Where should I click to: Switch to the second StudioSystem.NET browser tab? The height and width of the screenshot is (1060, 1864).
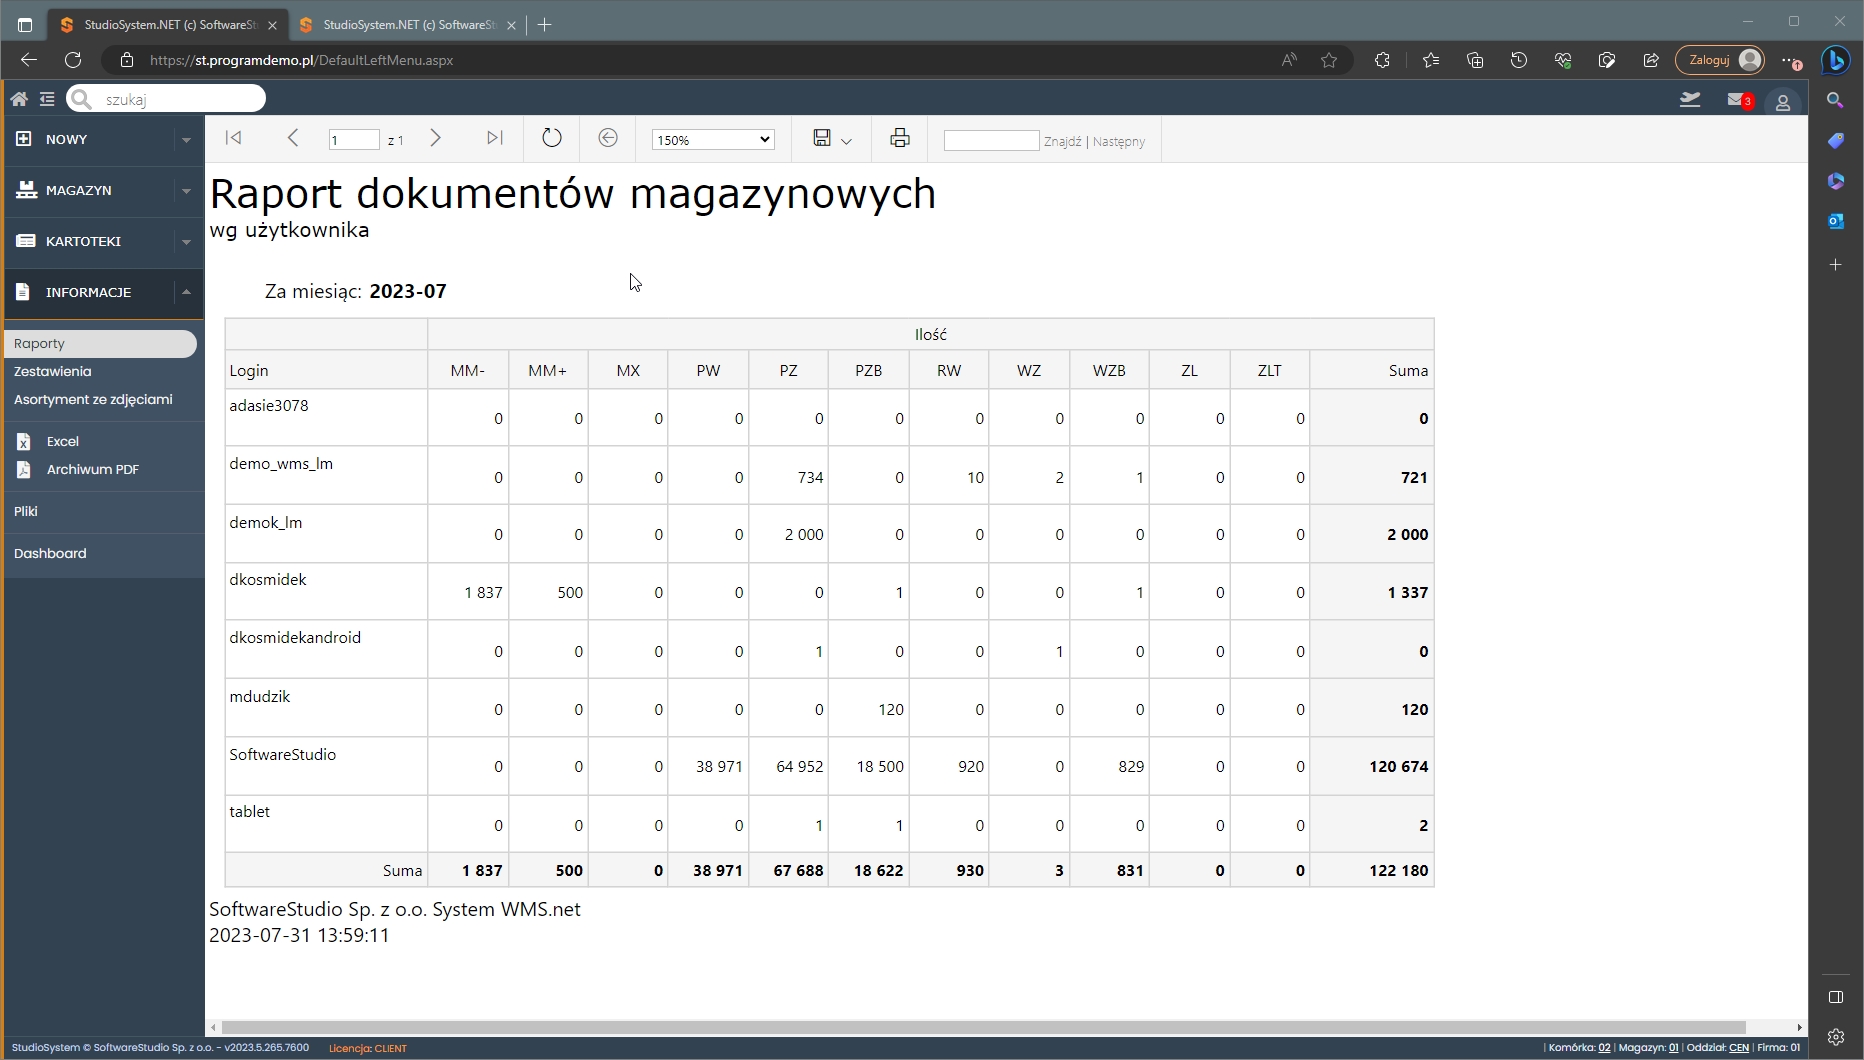pos(400,24)
